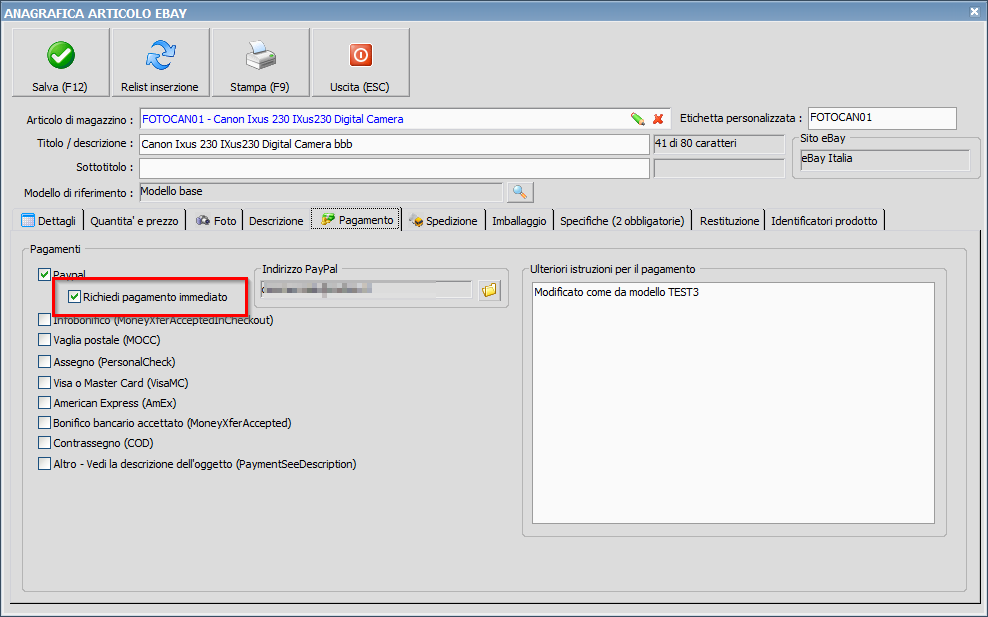Viewport: 988px width, 617px height.
Task: Click the green pencil edit icon for Articolo di magazzino
Action: tap(638, 119)
